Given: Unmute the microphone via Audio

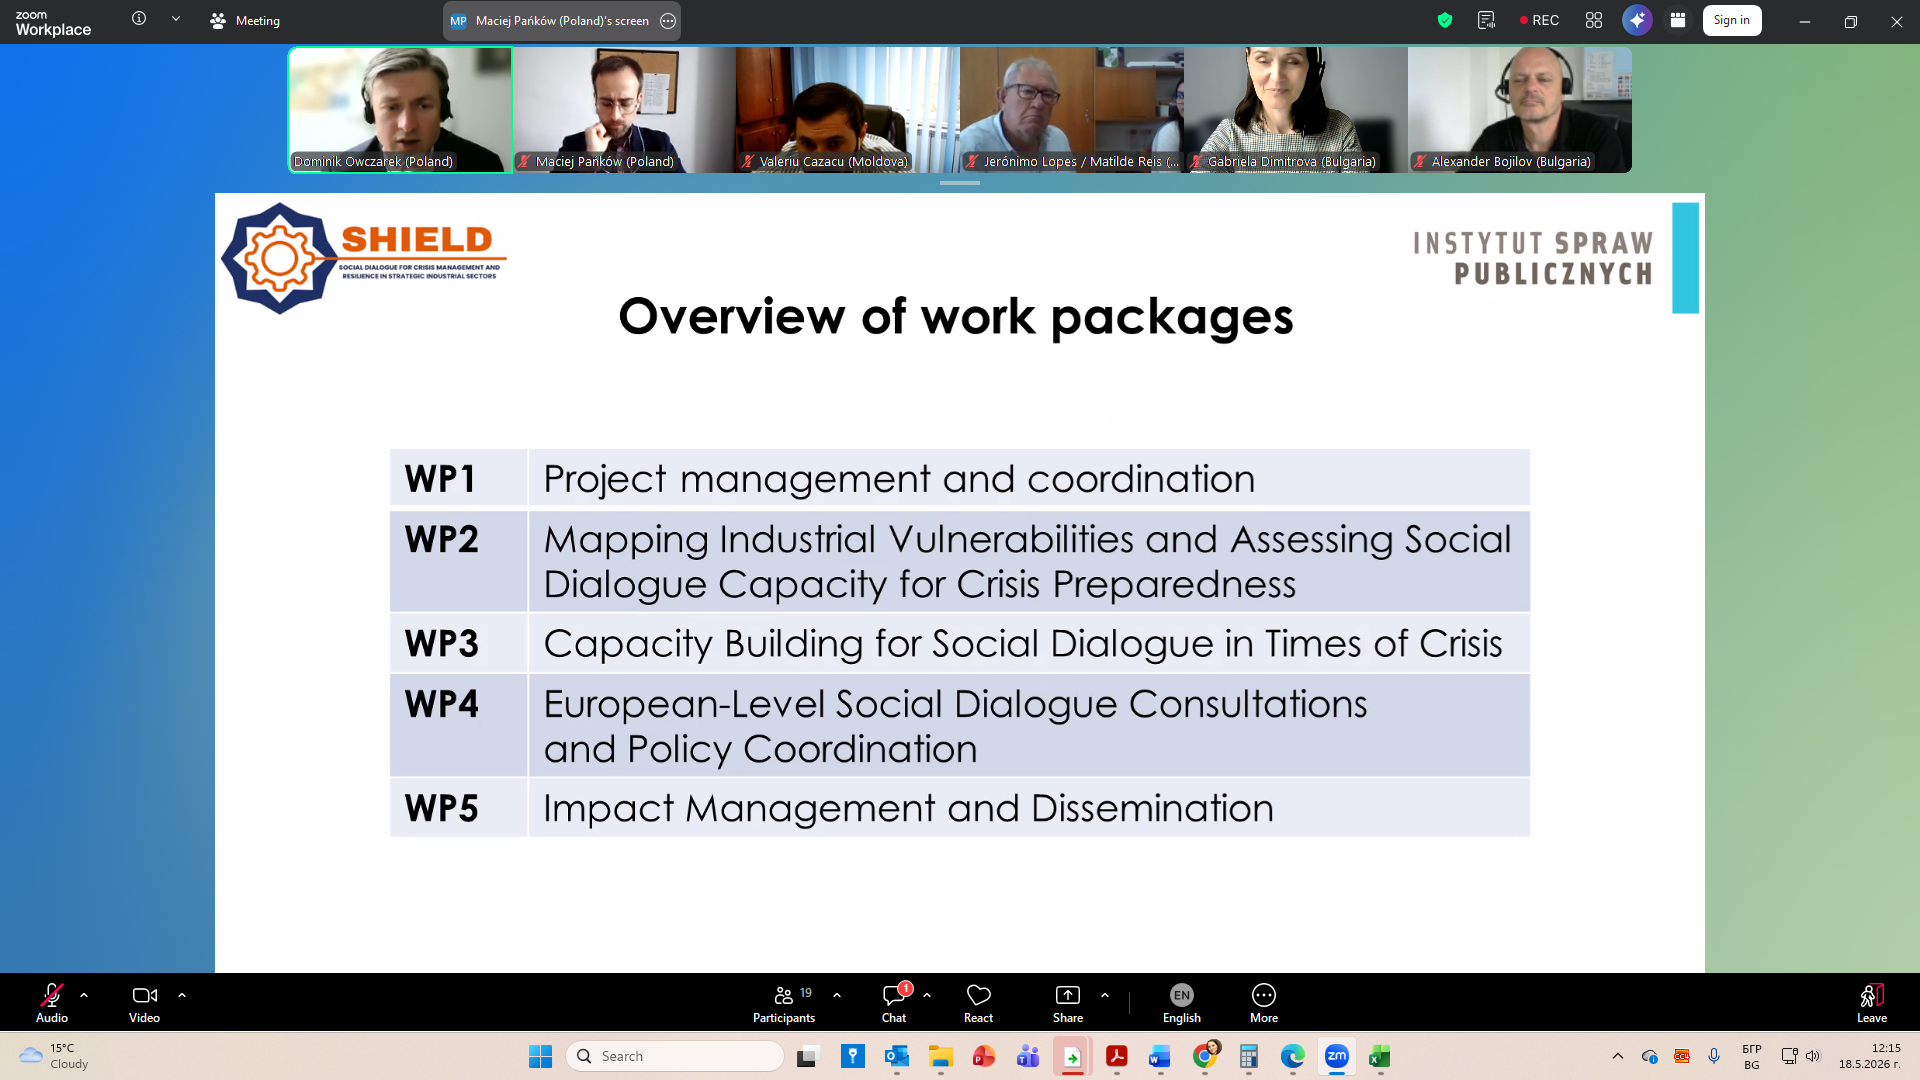Looking at the screenshot, I should click(x=52, y=1003).
